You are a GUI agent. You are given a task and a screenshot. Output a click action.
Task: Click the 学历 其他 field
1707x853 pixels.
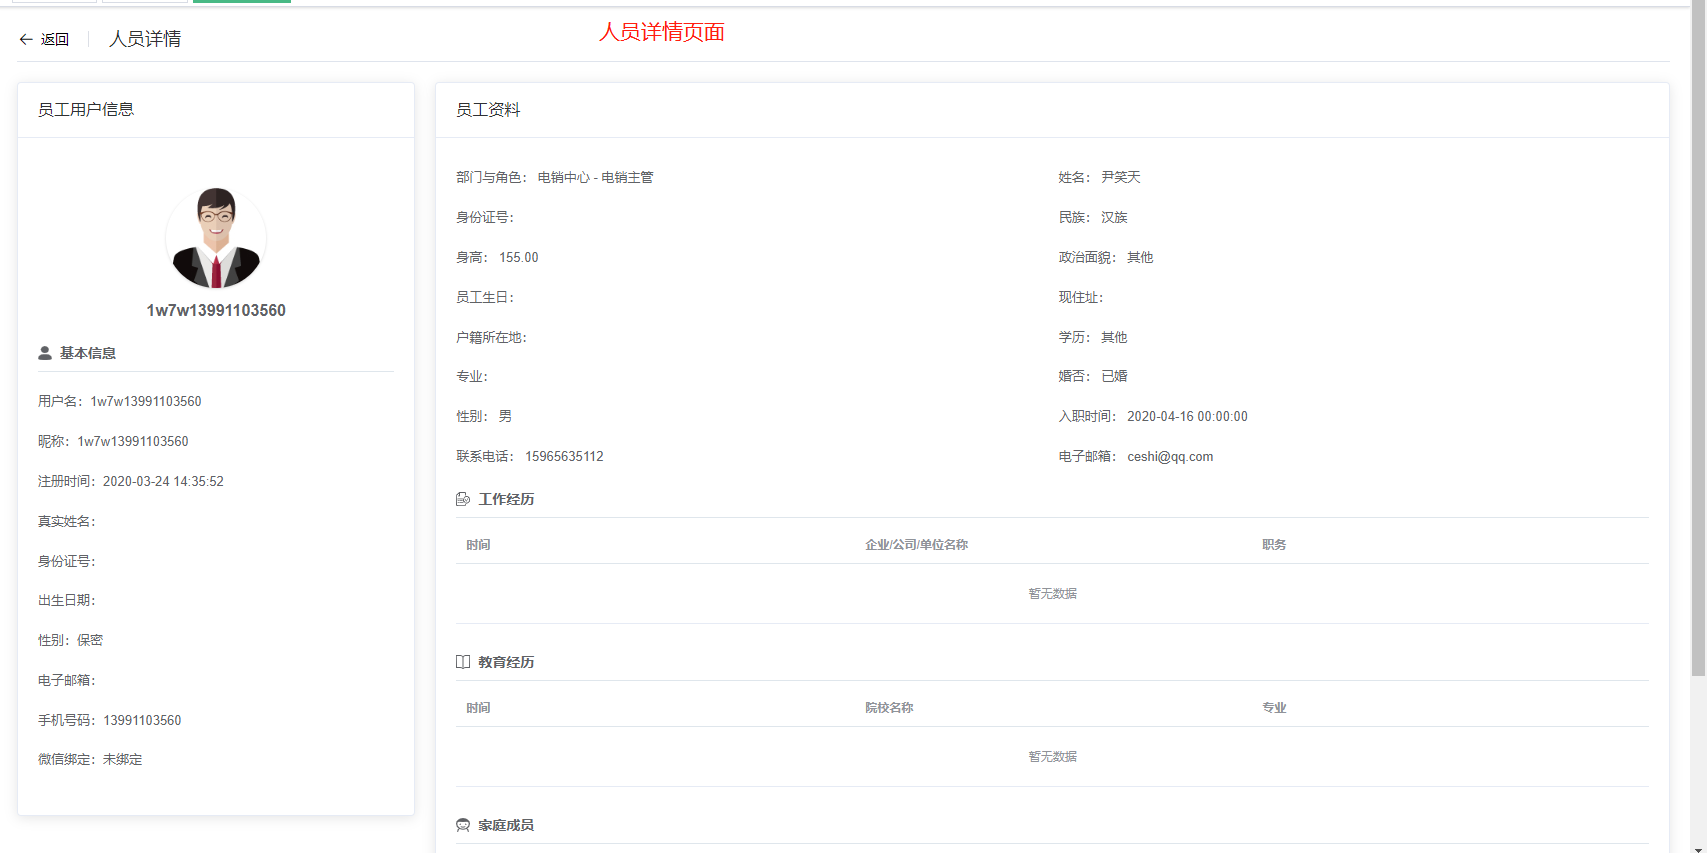point(1093,337)
